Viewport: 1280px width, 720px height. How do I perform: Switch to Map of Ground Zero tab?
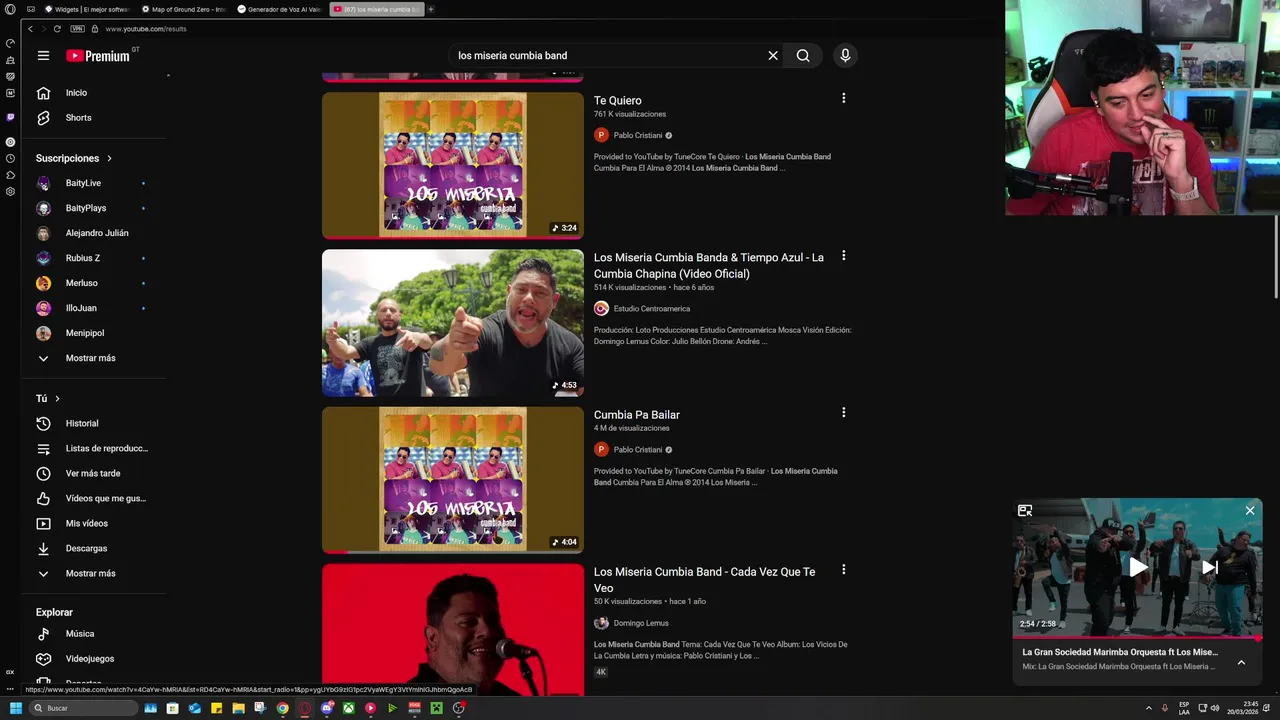click(183, 9)
